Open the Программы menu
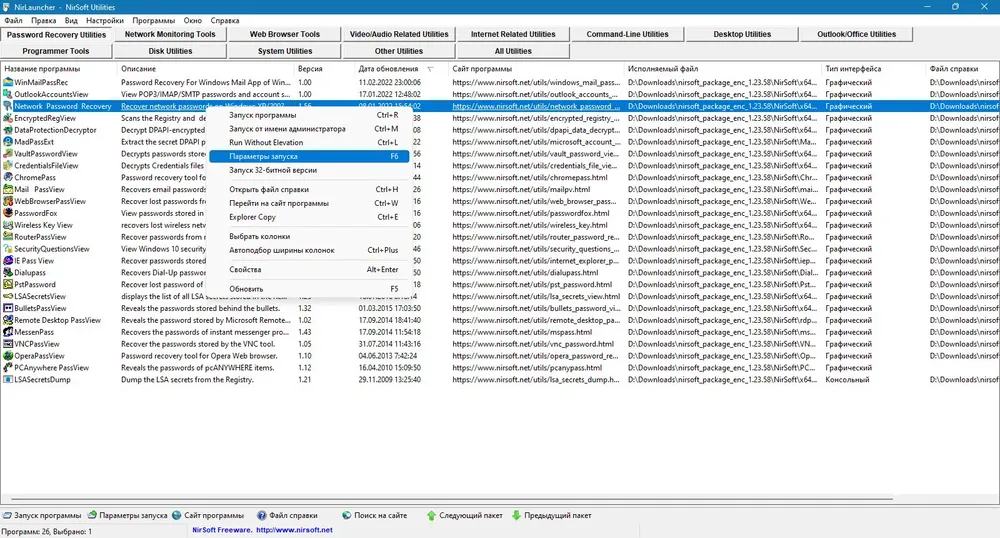1000x538 pixels. (154, 20)
